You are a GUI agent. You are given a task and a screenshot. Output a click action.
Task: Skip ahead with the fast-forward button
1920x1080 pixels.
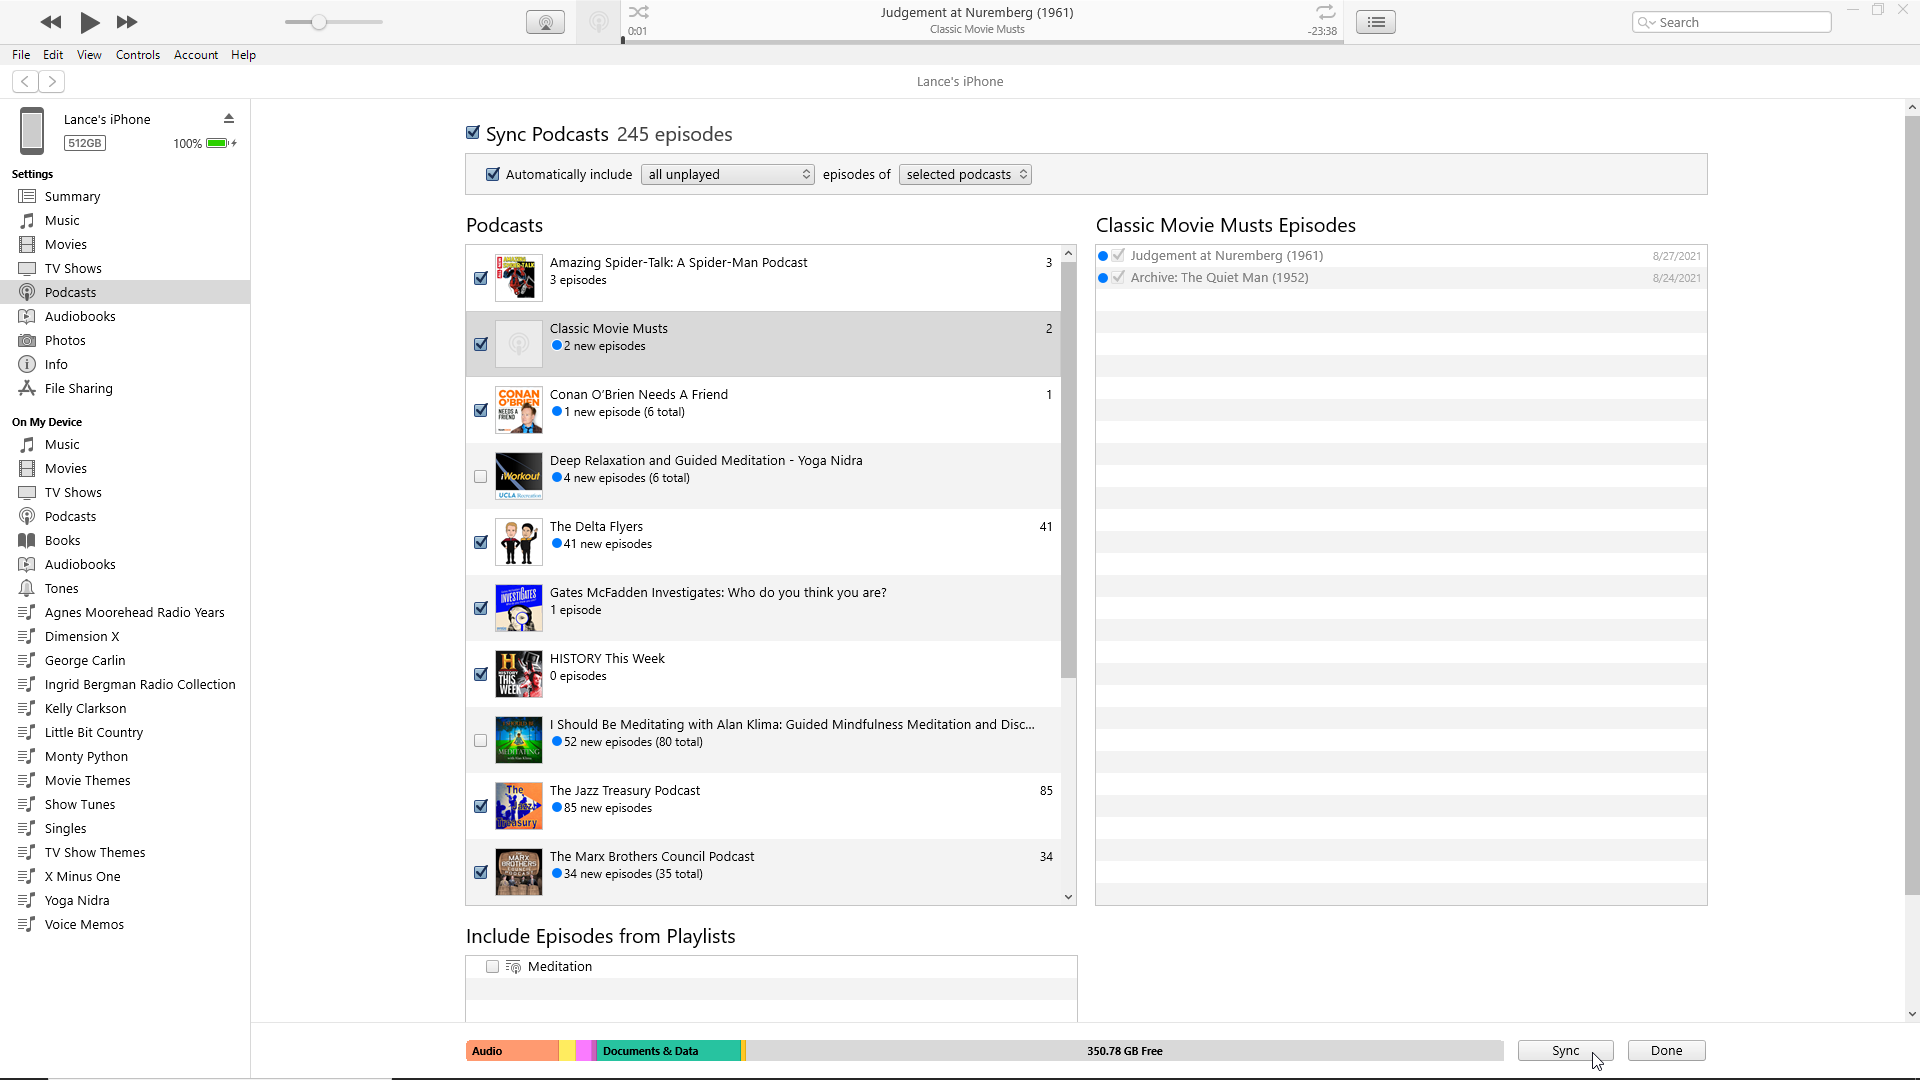[127, 22]
